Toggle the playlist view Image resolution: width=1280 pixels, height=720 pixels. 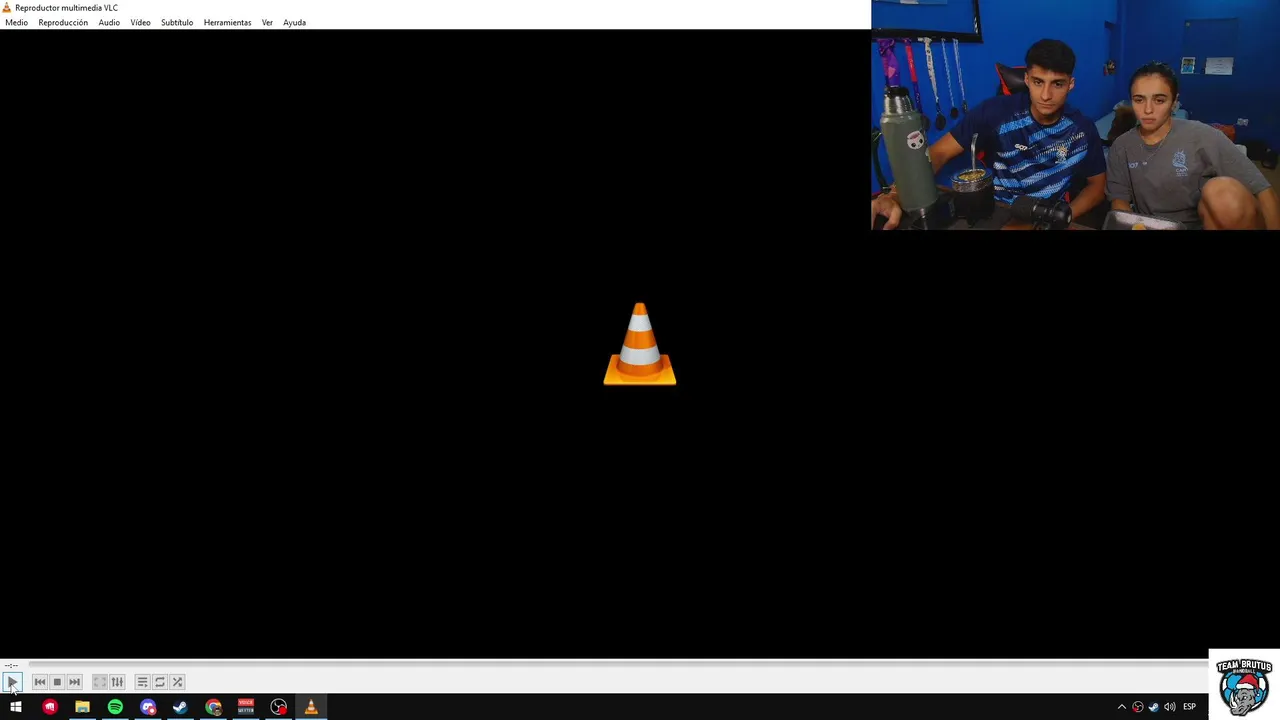click(x=142, y=682)
